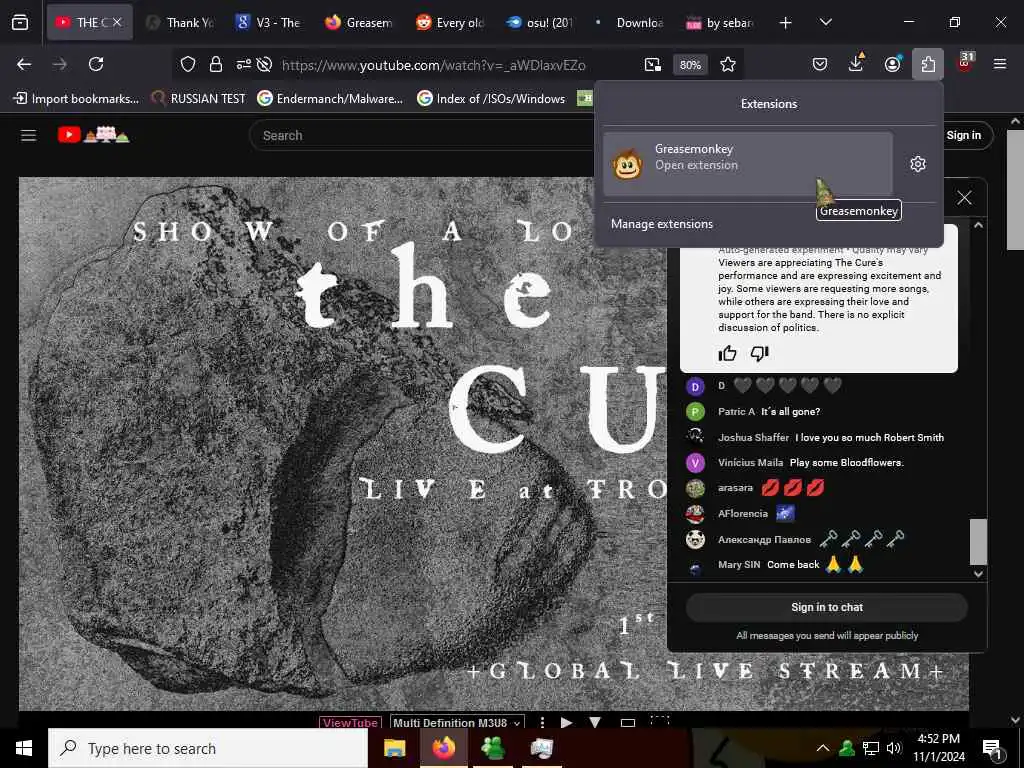This screenshot has height=768, width=1024.
Task: Open the Windows Start menu
Action: point(24,748)
